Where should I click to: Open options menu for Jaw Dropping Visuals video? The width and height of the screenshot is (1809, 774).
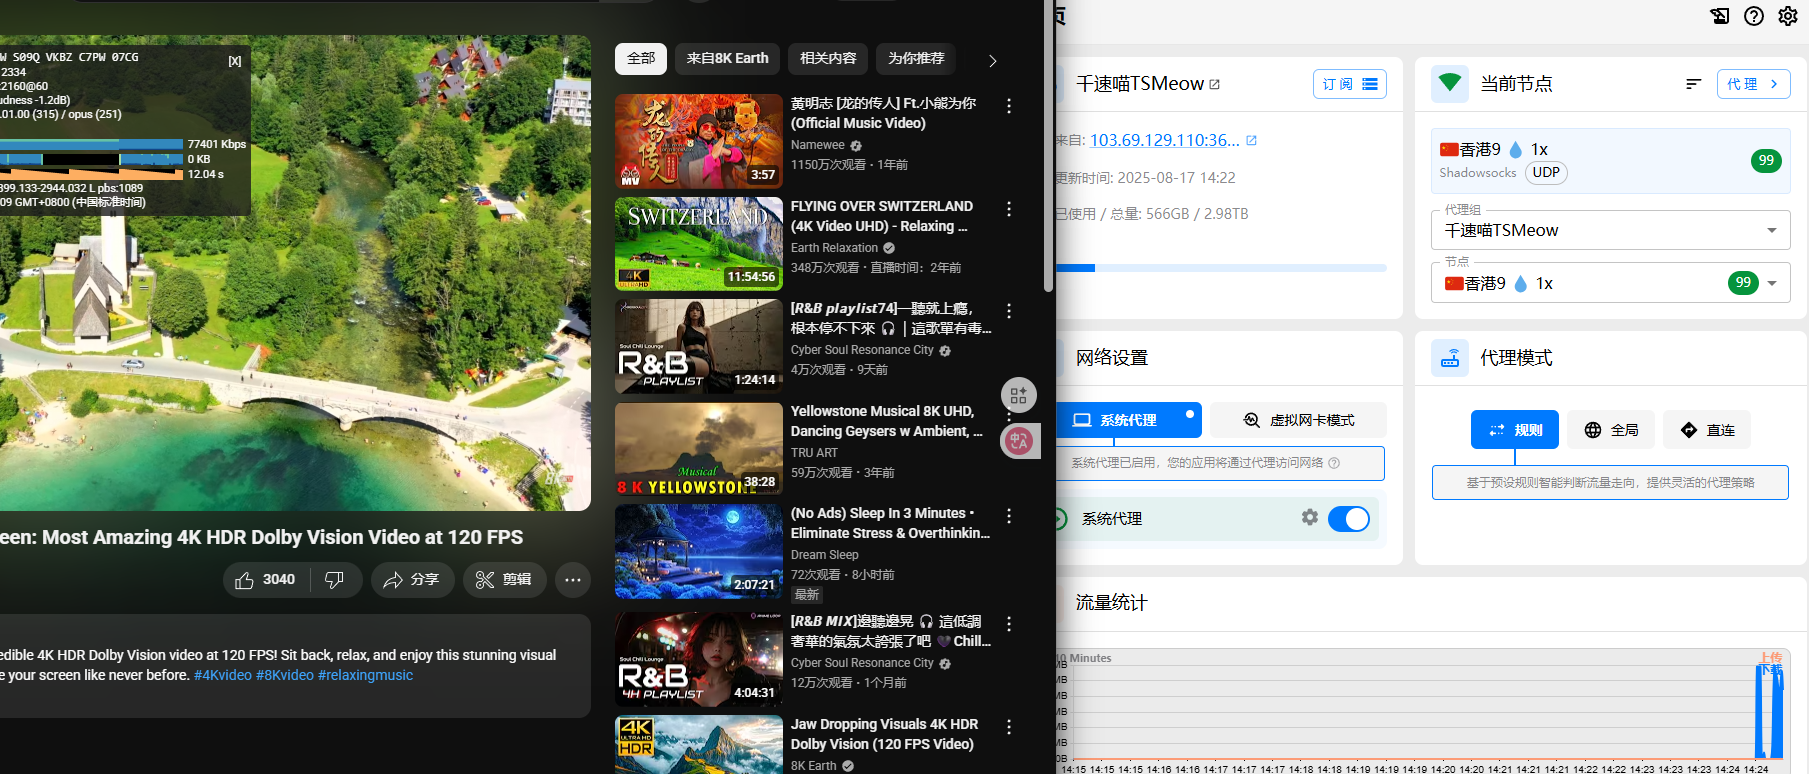click(1009, 727)
